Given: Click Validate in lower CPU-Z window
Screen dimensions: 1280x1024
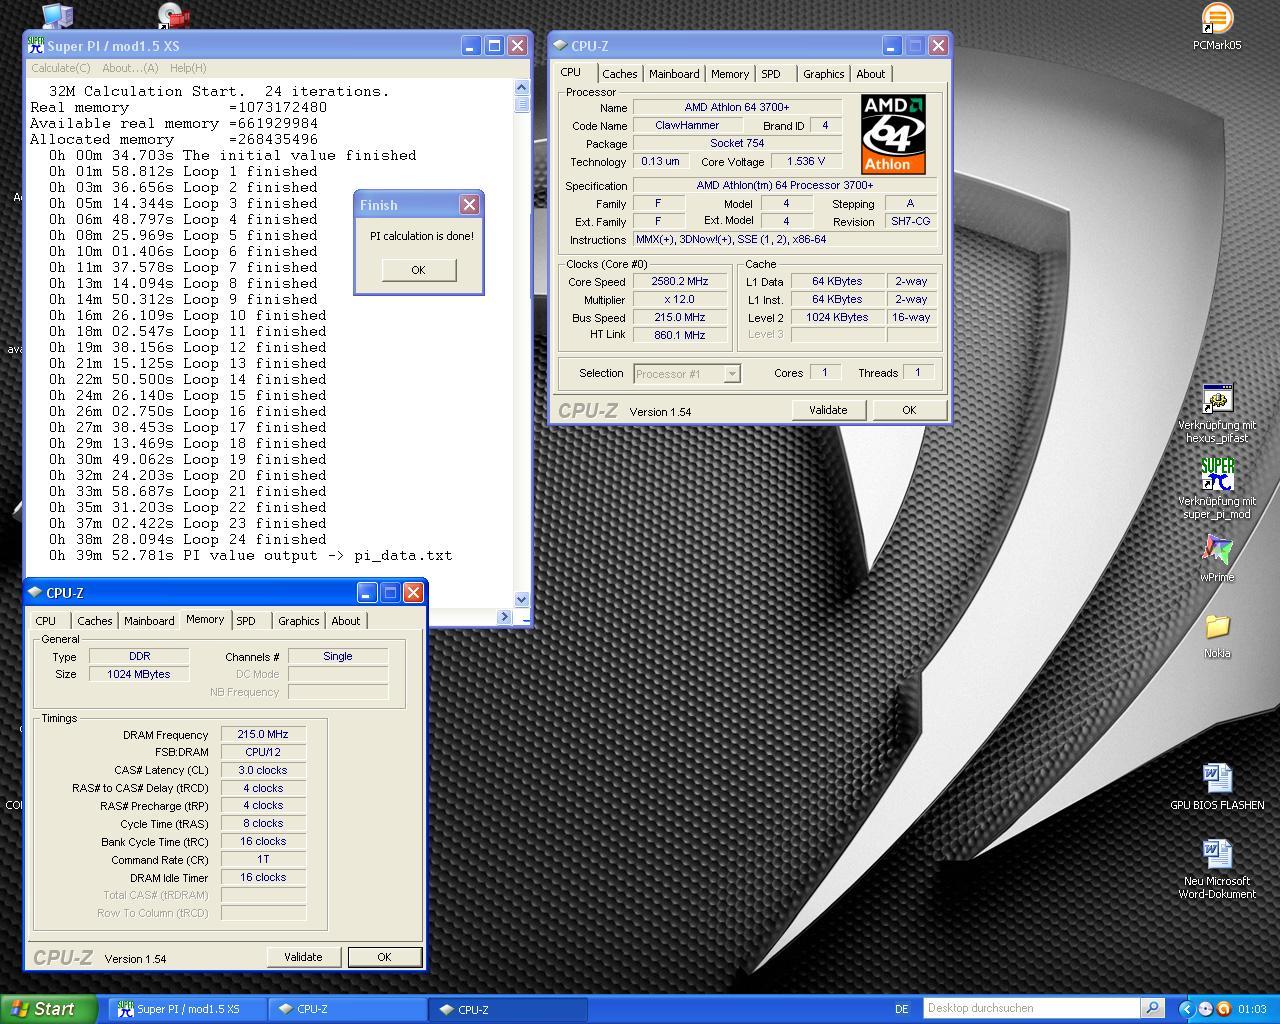Looking at the screenshot, I should 303,957.
